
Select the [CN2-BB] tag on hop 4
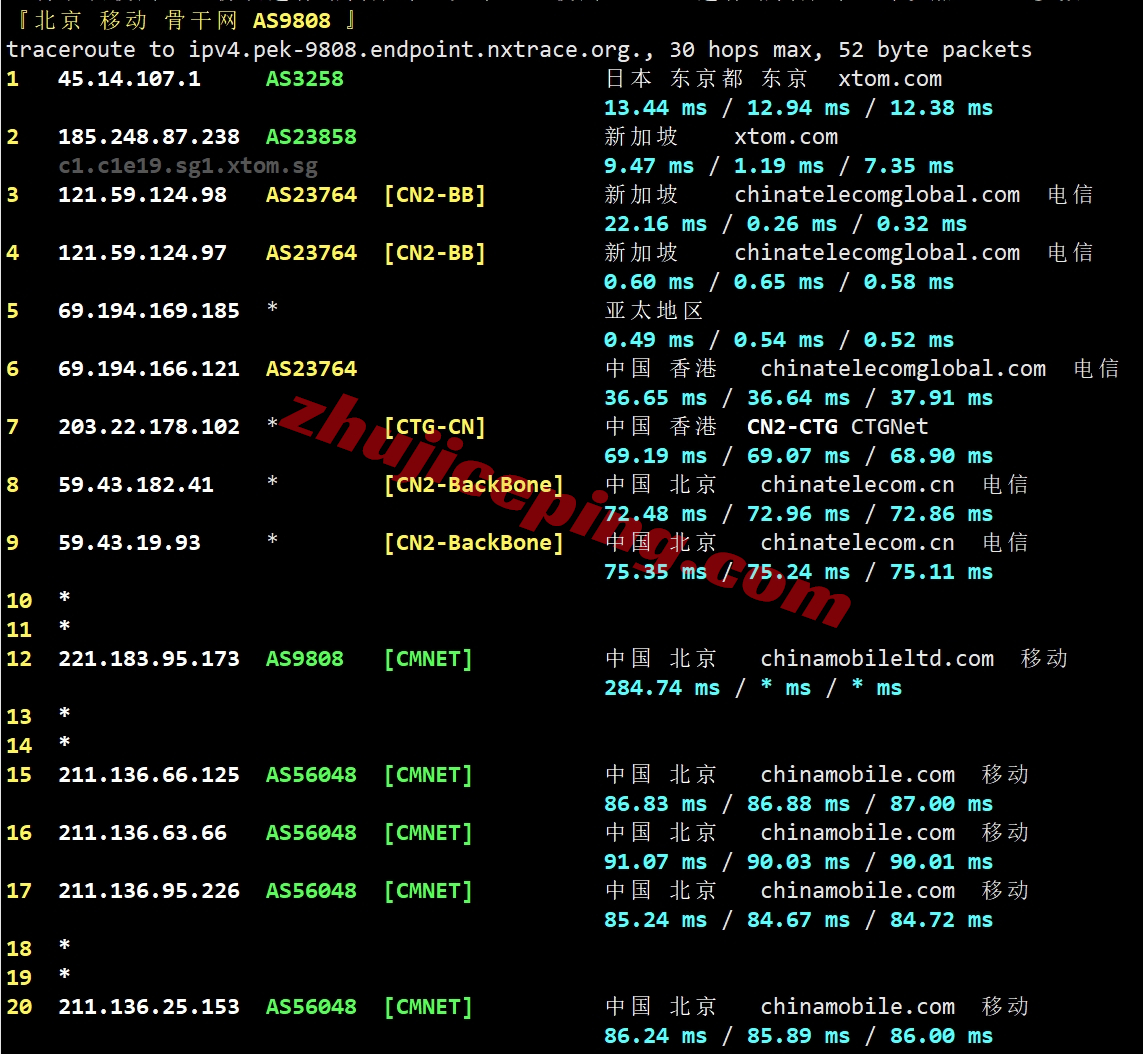(x=434, y=253)
